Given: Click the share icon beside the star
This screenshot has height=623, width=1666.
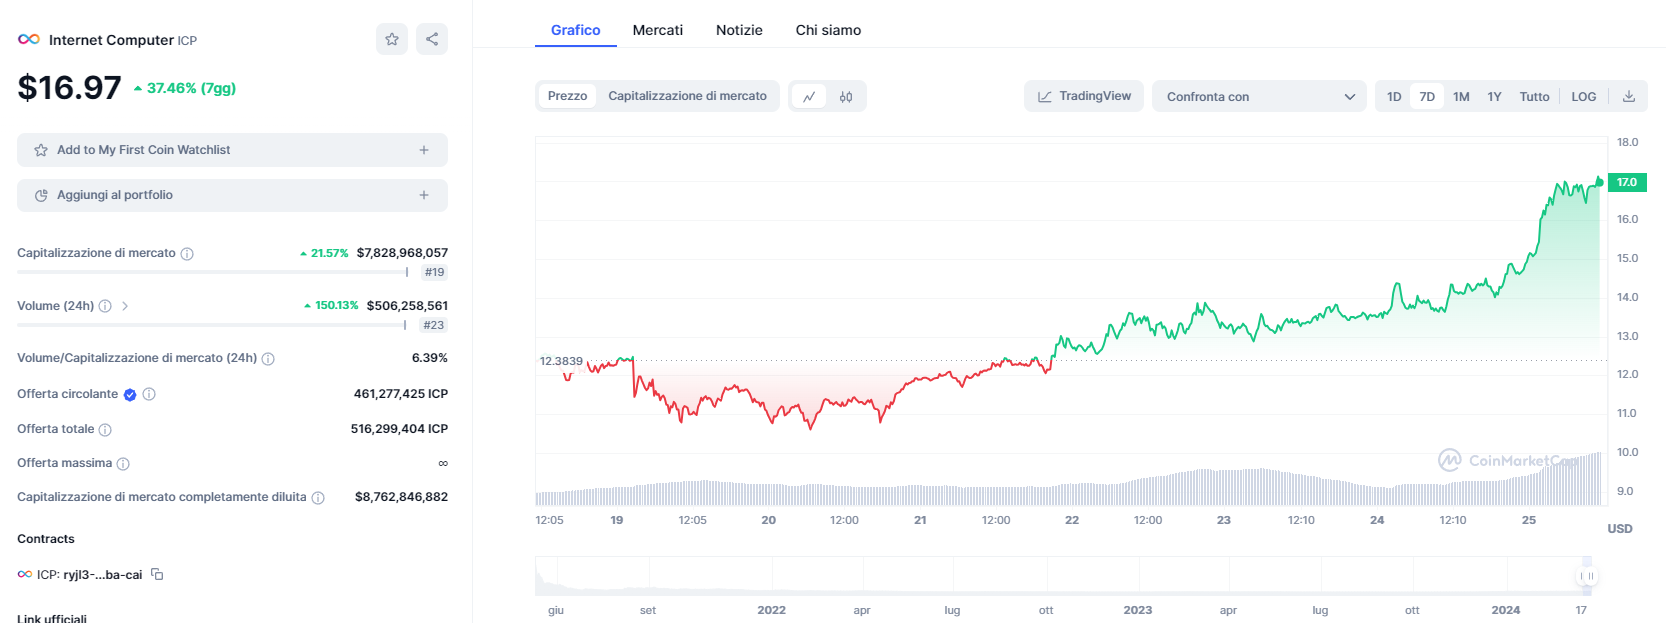Looking at the screenshot, I should [432, 39].
